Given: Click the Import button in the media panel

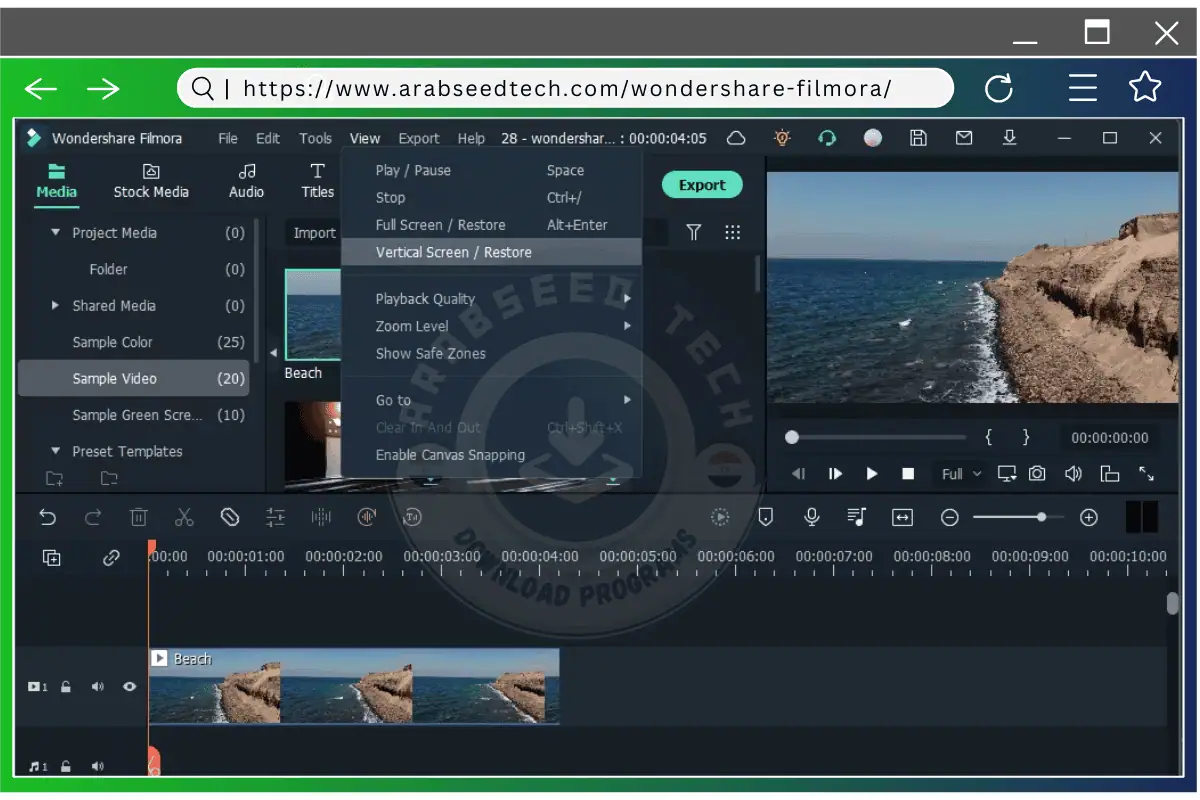Looking at the screenshot, I should 313,232.
